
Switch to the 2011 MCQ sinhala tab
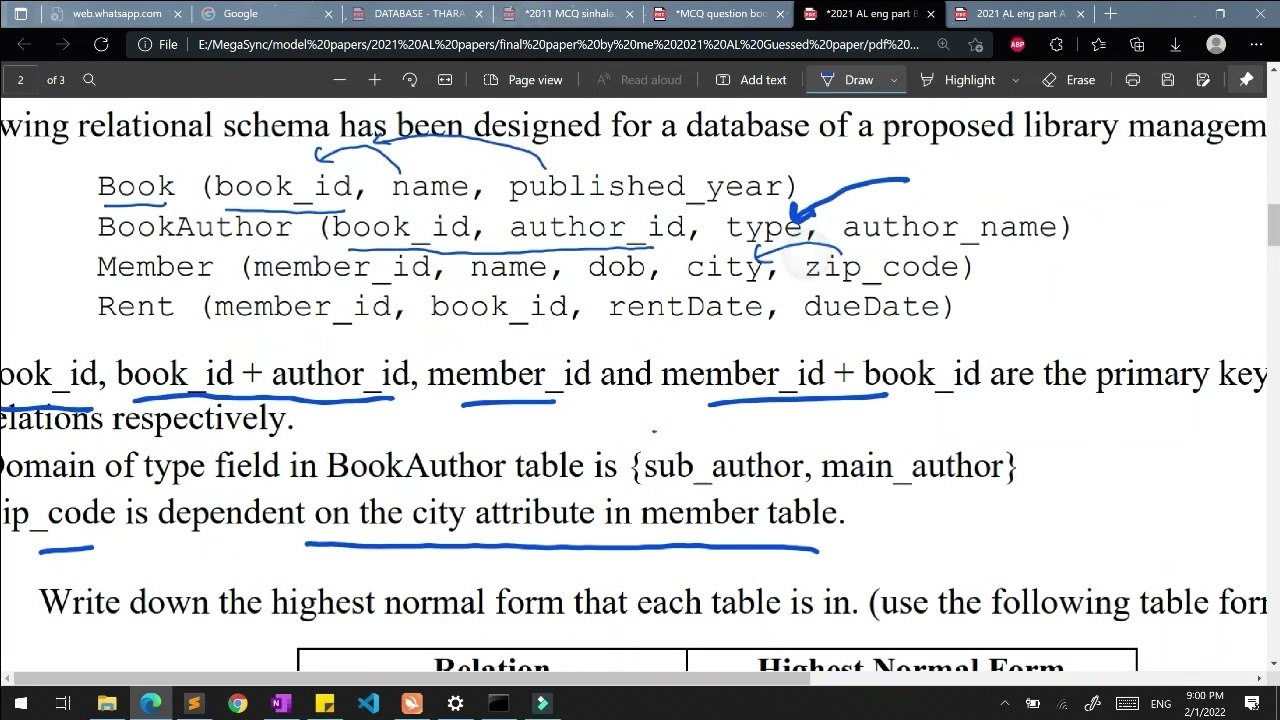tap(567, 14)
